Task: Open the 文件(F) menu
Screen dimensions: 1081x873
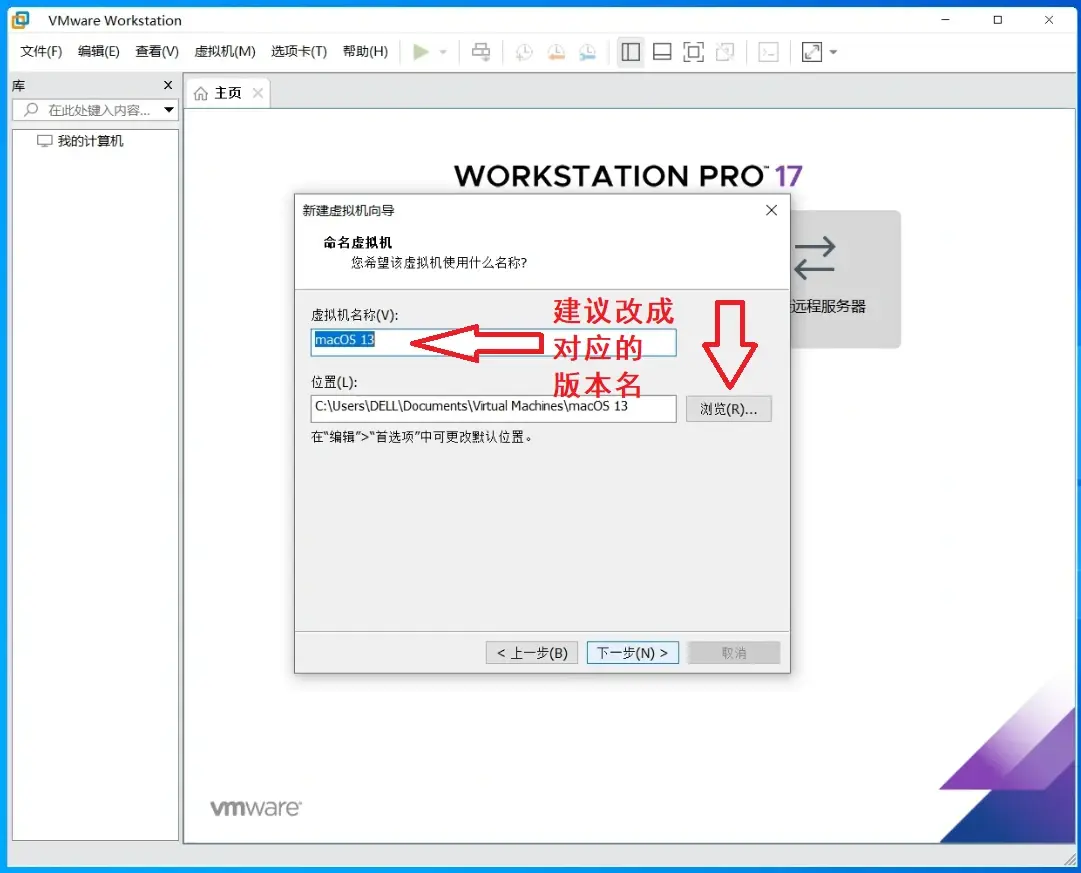Action: coord(41,52)
